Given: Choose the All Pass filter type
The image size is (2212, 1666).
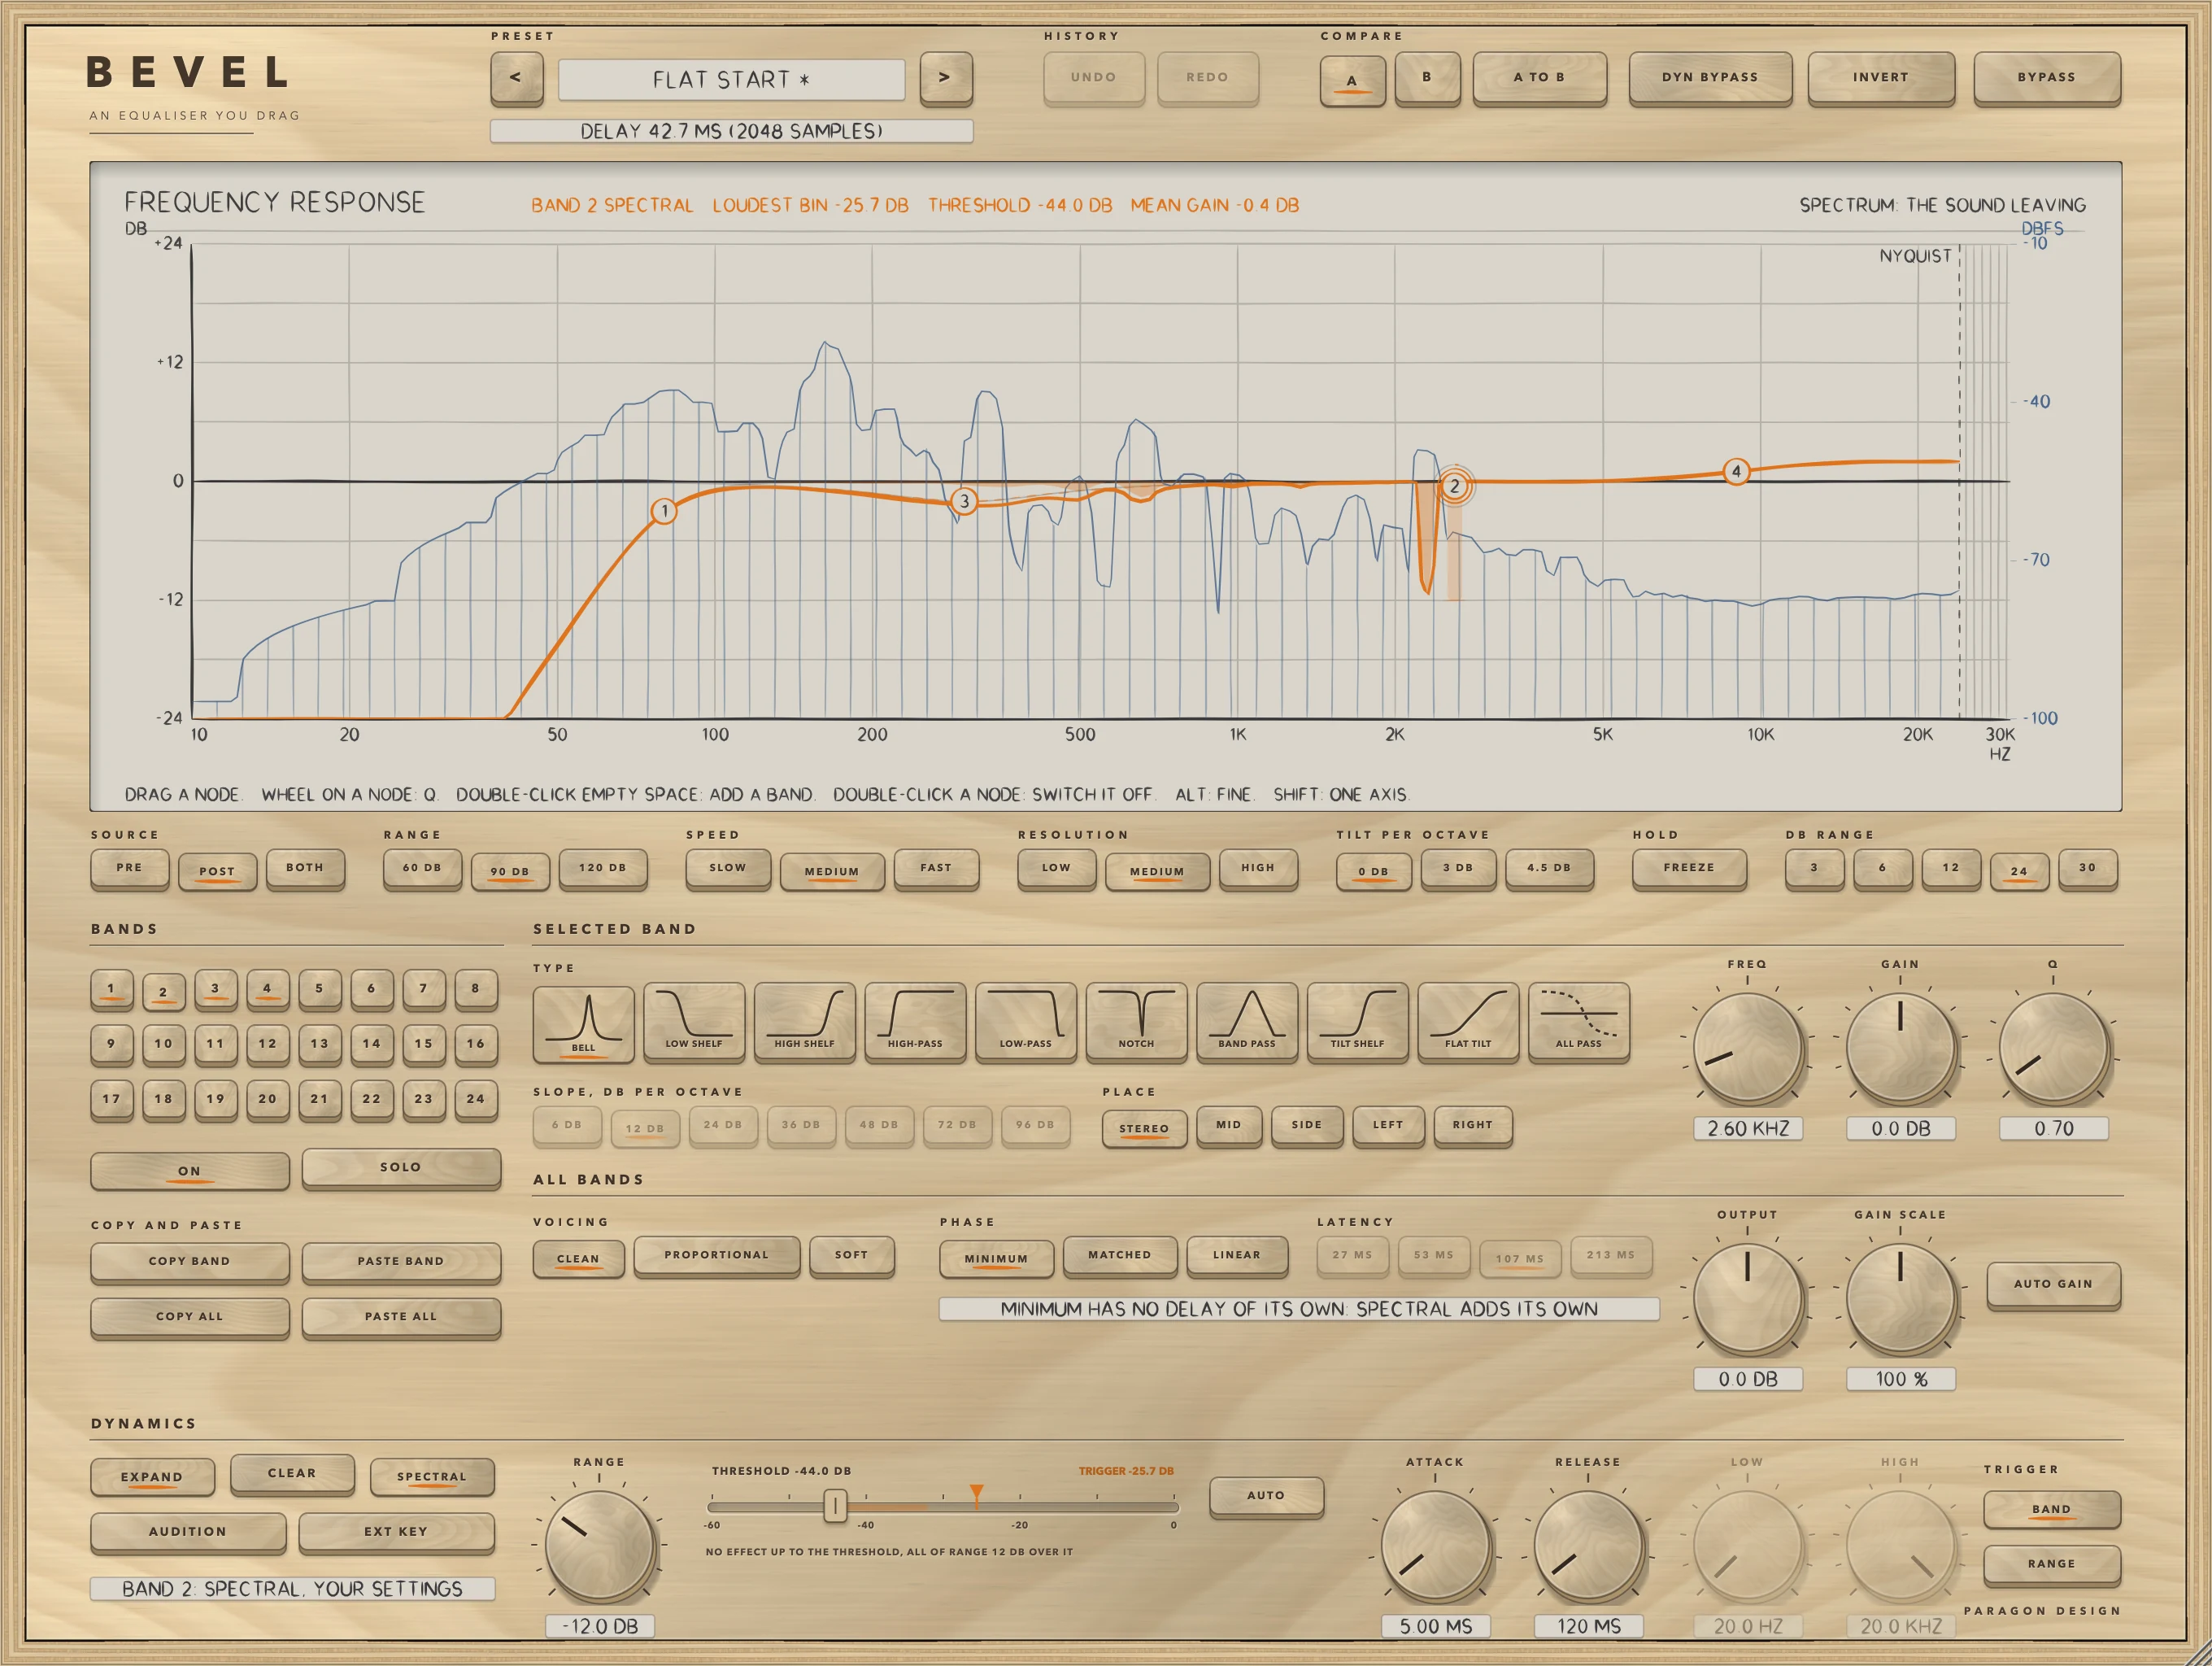Looking at the screenshot, I should tap(1578, 1021).
